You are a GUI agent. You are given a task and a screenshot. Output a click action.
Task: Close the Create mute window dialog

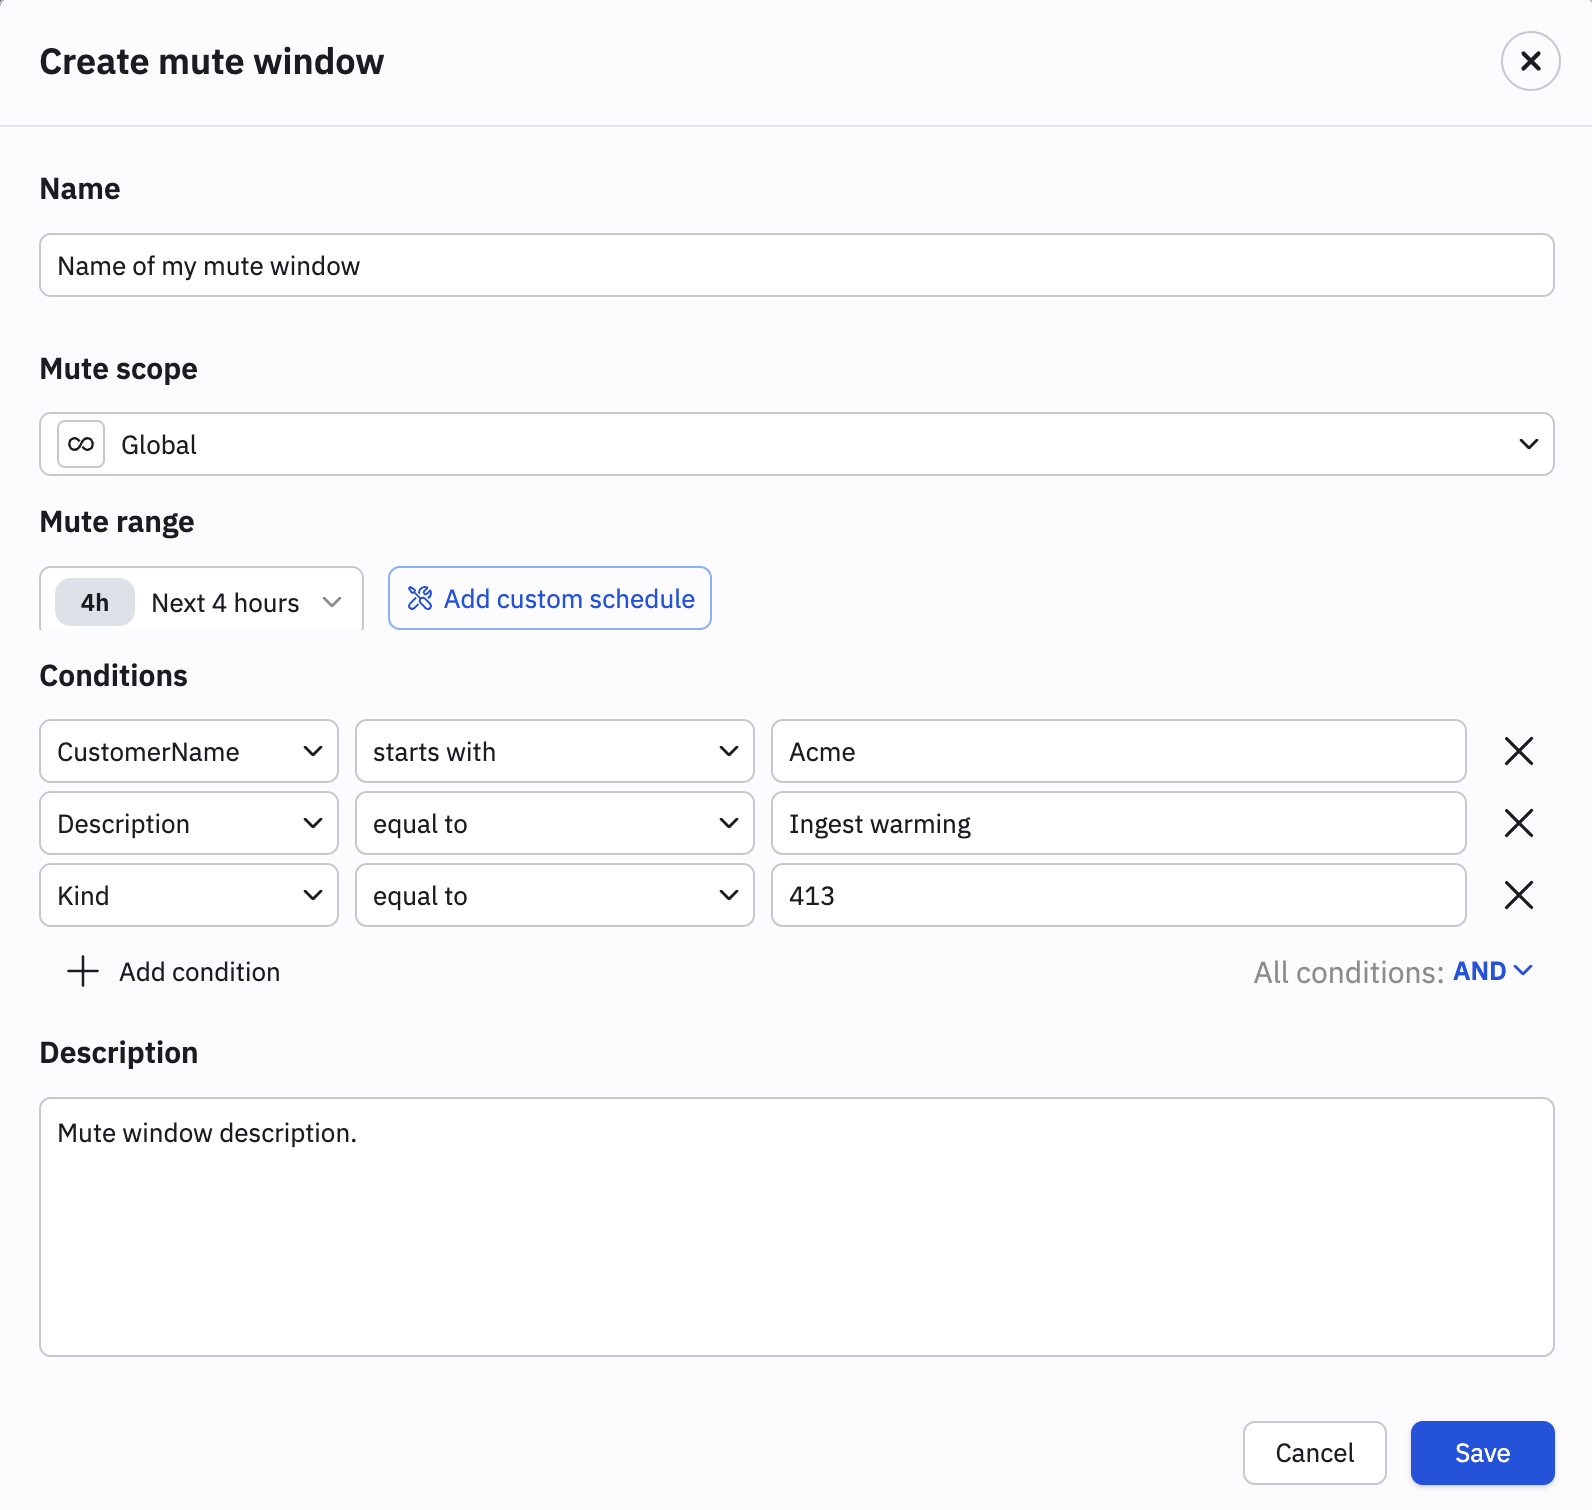(x=1530, y=61)
